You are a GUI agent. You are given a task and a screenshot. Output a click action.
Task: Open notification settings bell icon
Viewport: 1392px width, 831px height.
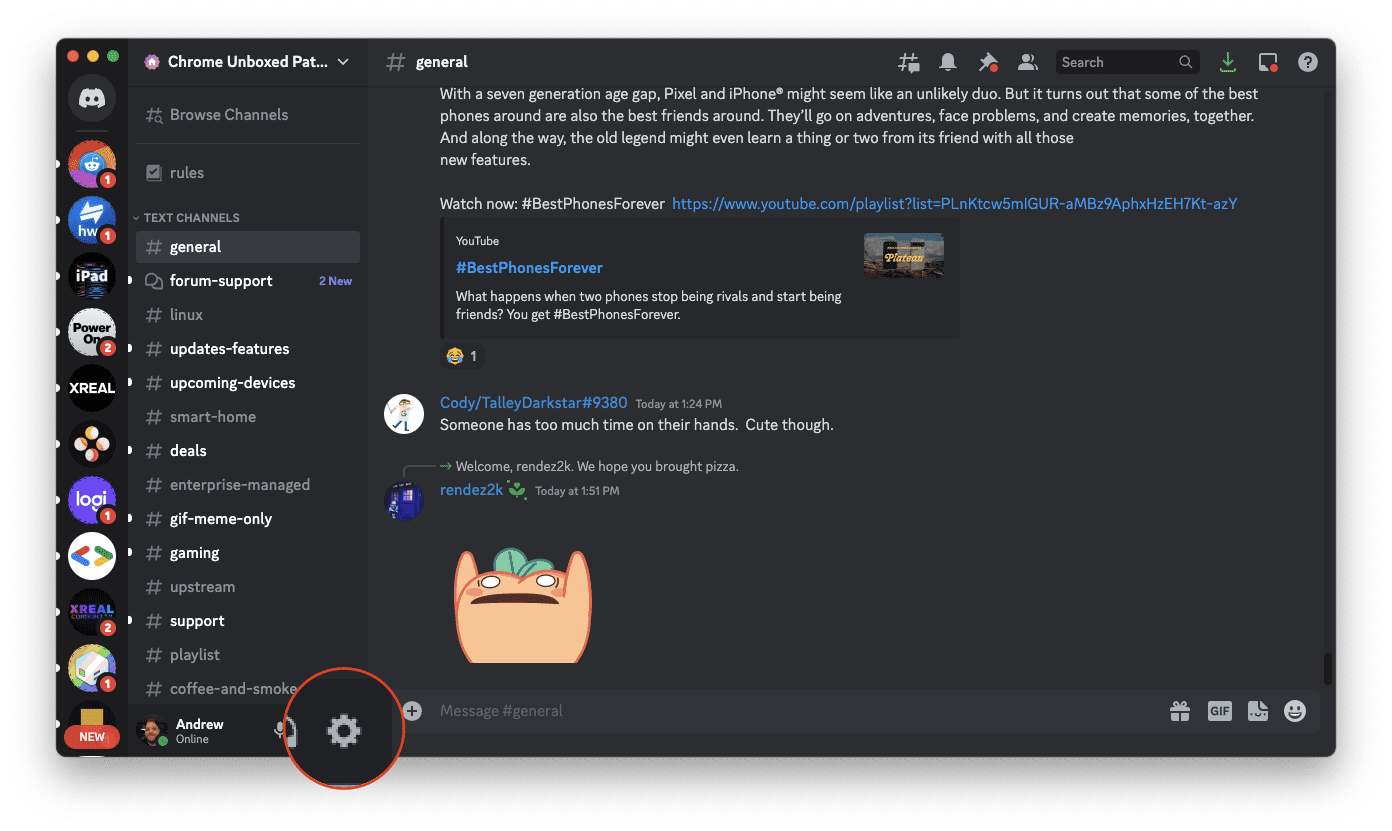[x=948, y=62]
